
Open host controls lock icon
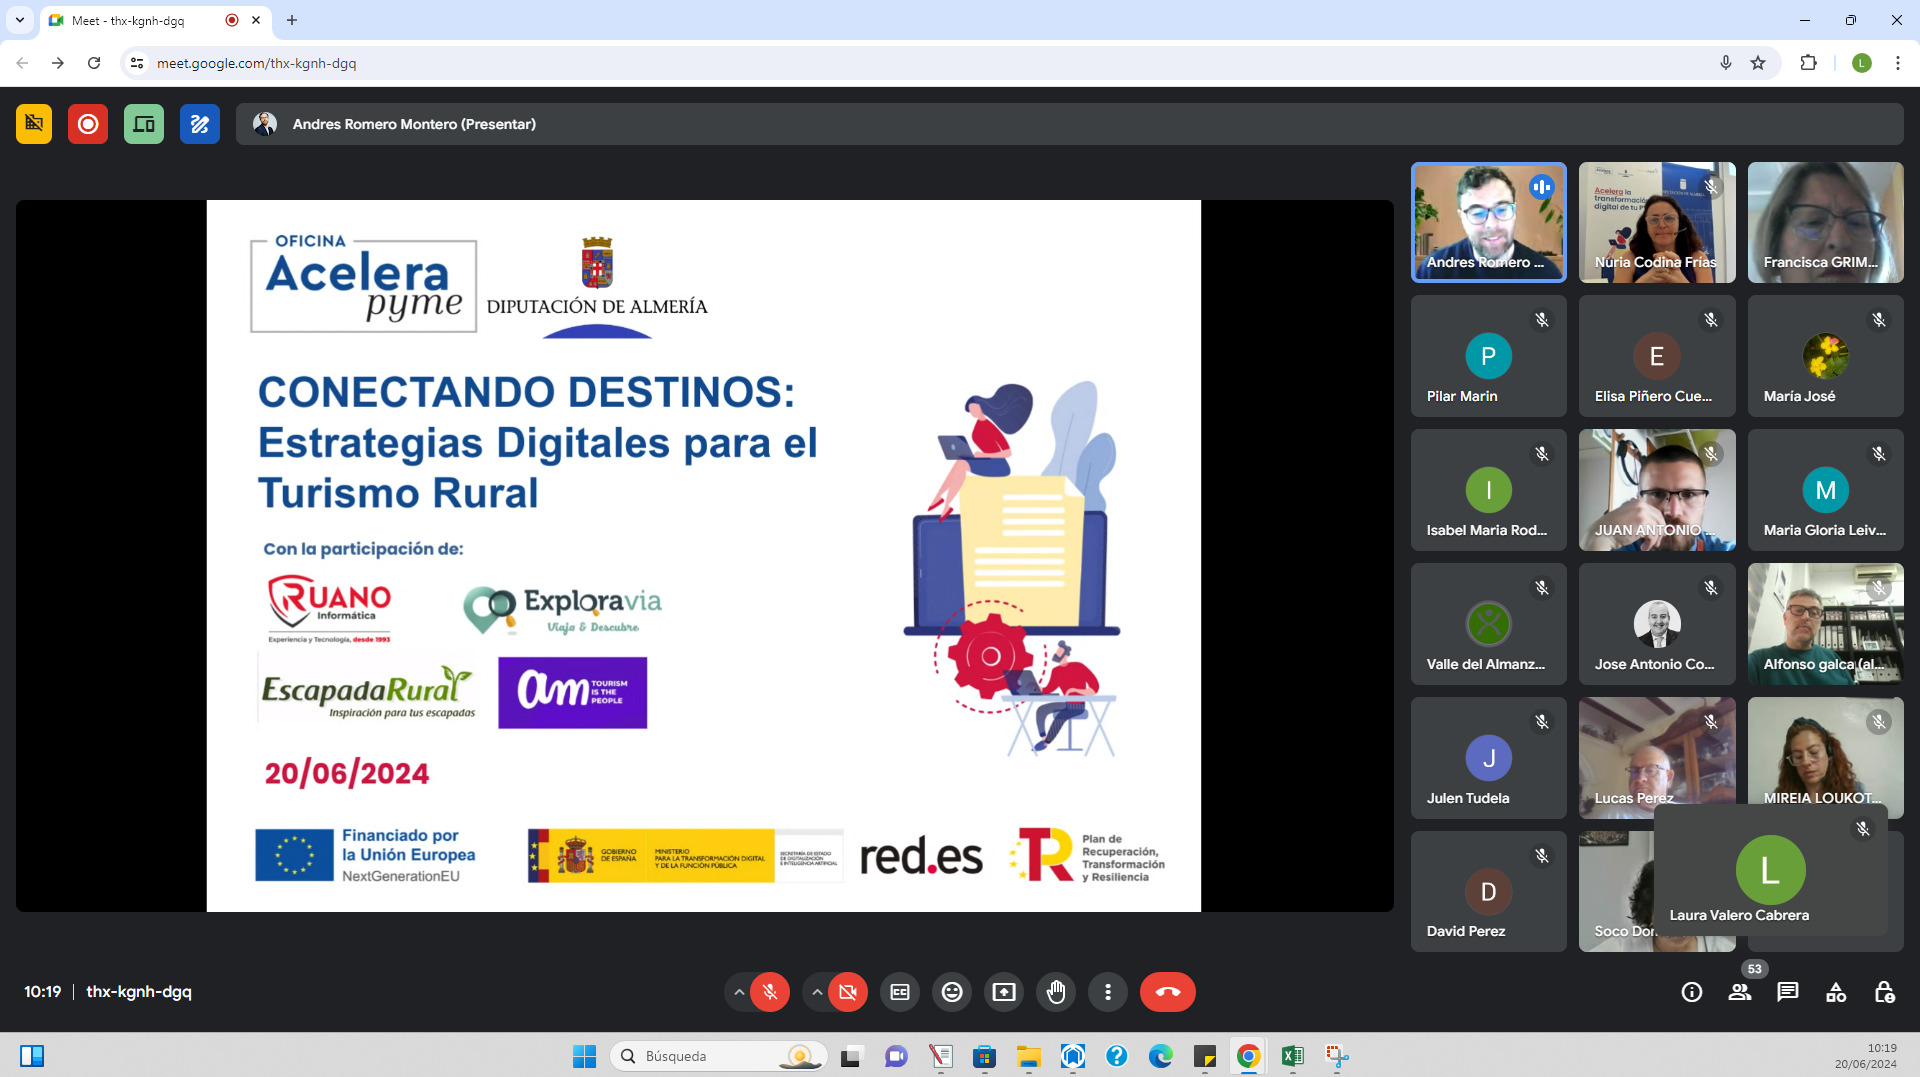point(1884,992)
